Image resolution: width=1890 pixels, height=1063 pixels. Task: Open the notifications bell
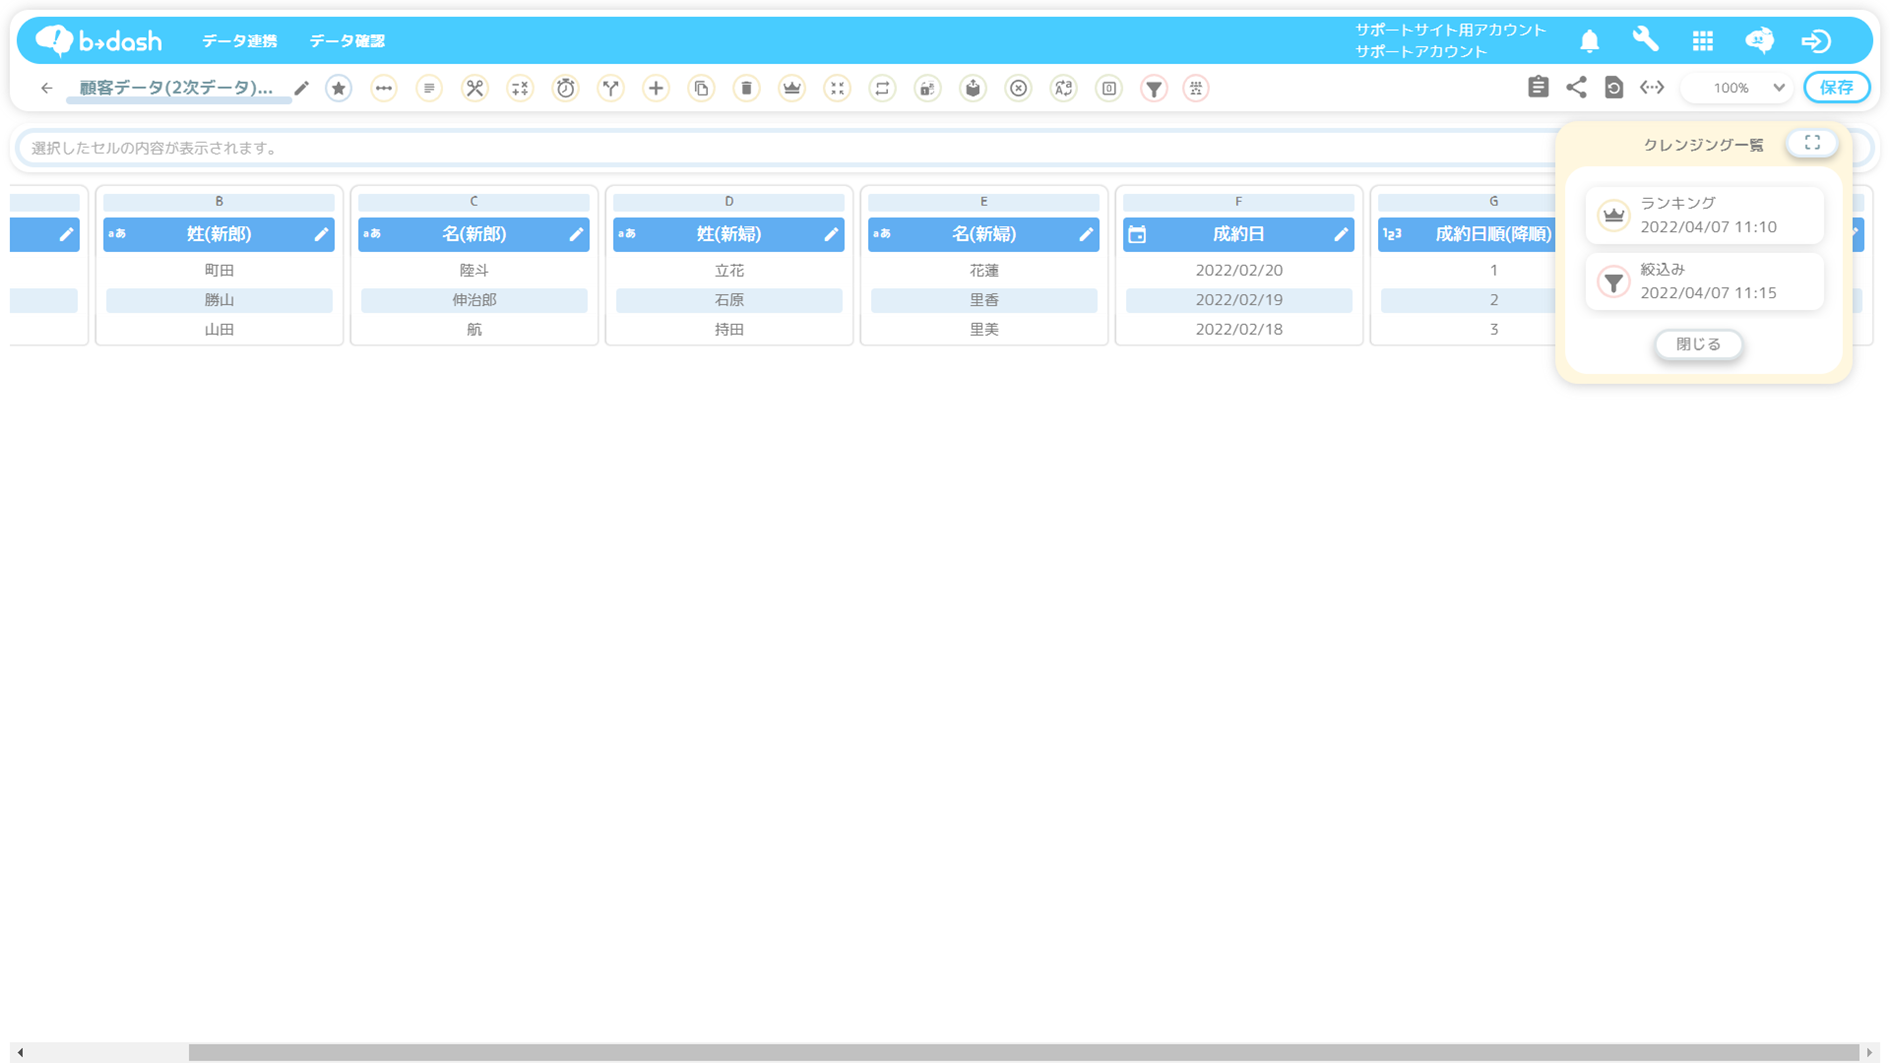[x=1589, y=41]
